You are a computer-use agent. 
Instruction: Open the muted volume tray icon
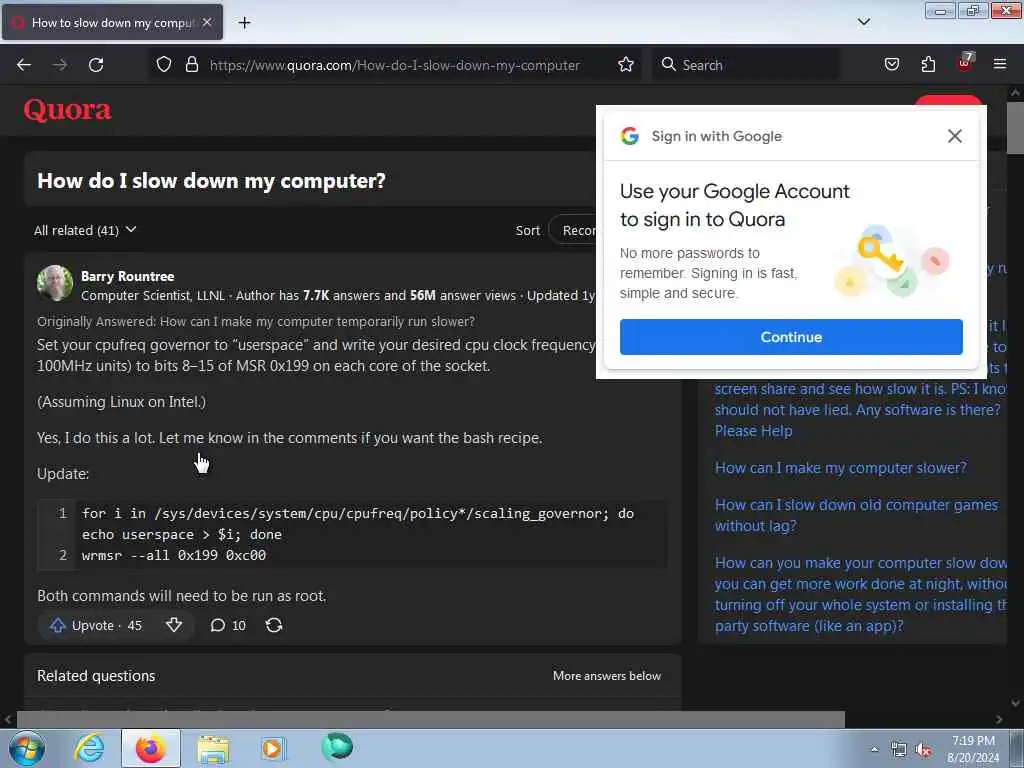(923, 750)
